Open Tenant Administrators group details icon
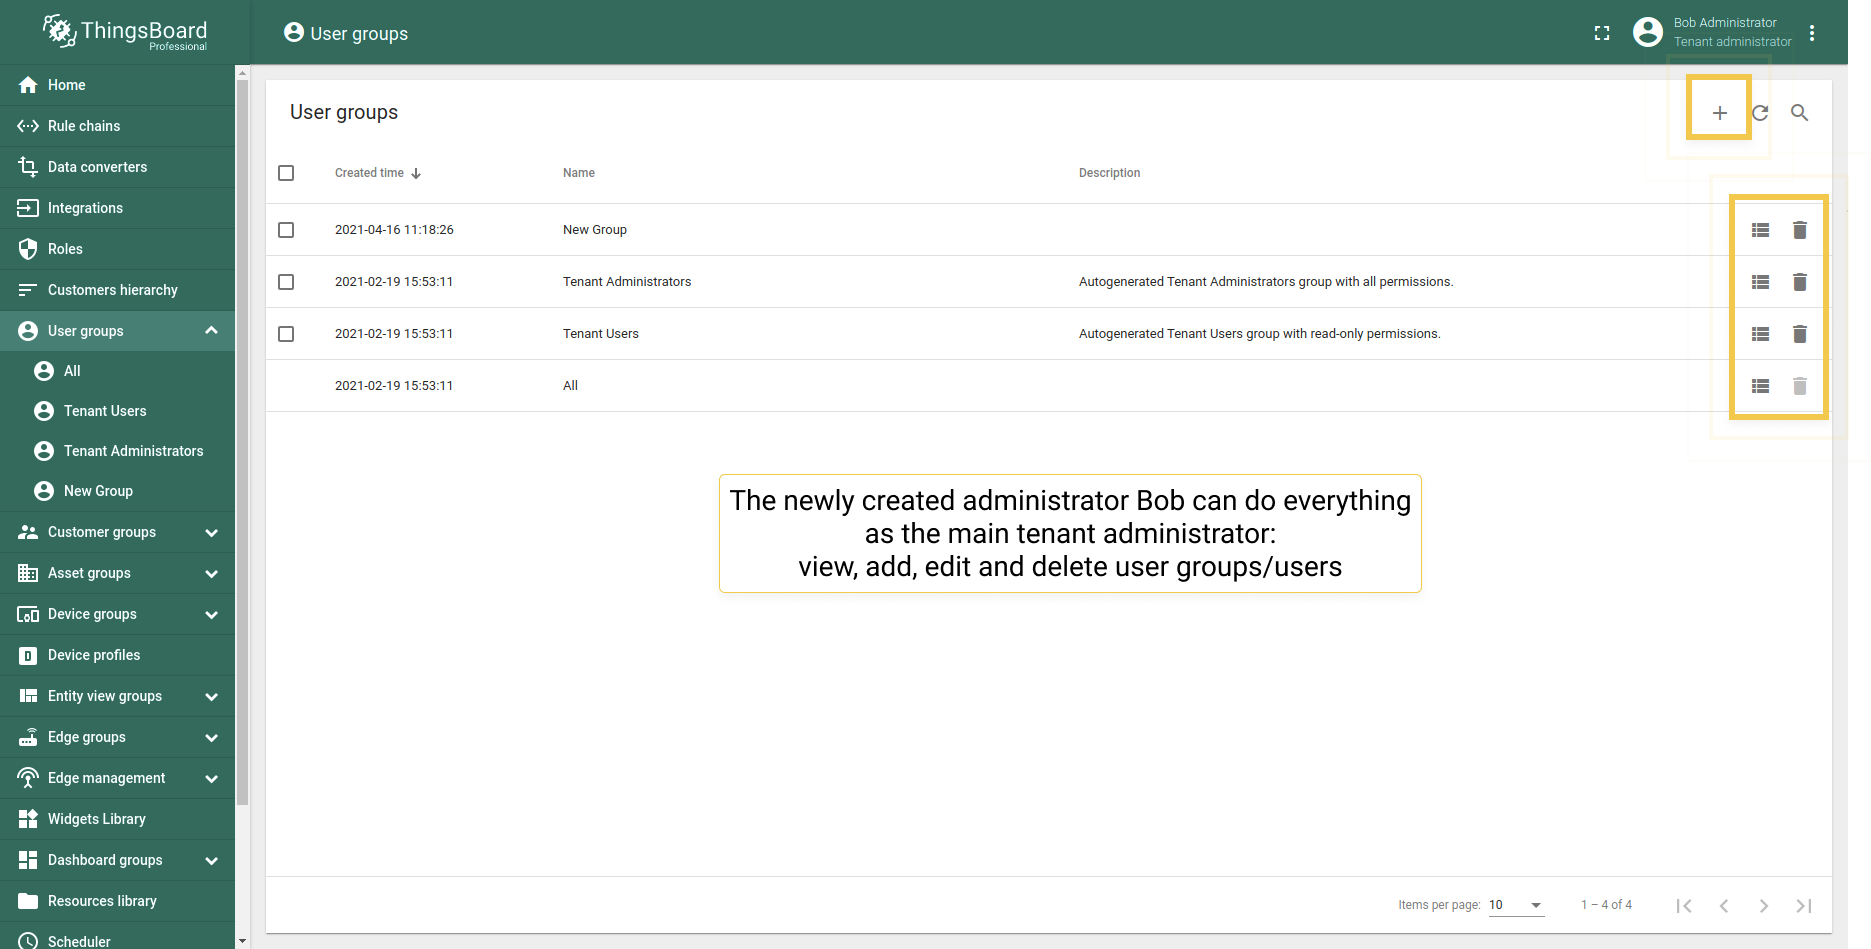The image size is (1871, 949). pos(1761,282)
